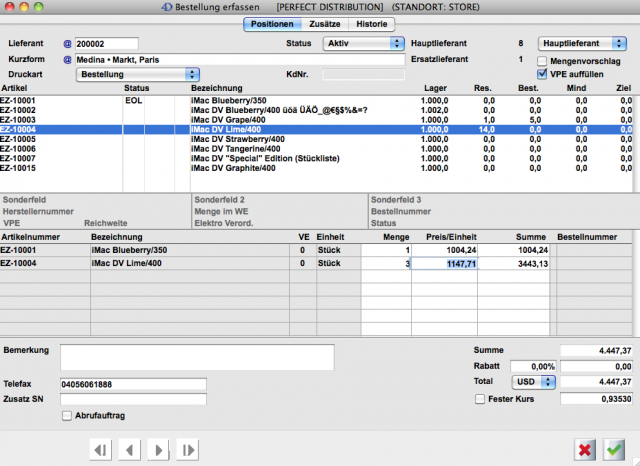Viewport: 640px width, 466px height.
Task: Cancel with the red X button
Action: click(586, 450)
